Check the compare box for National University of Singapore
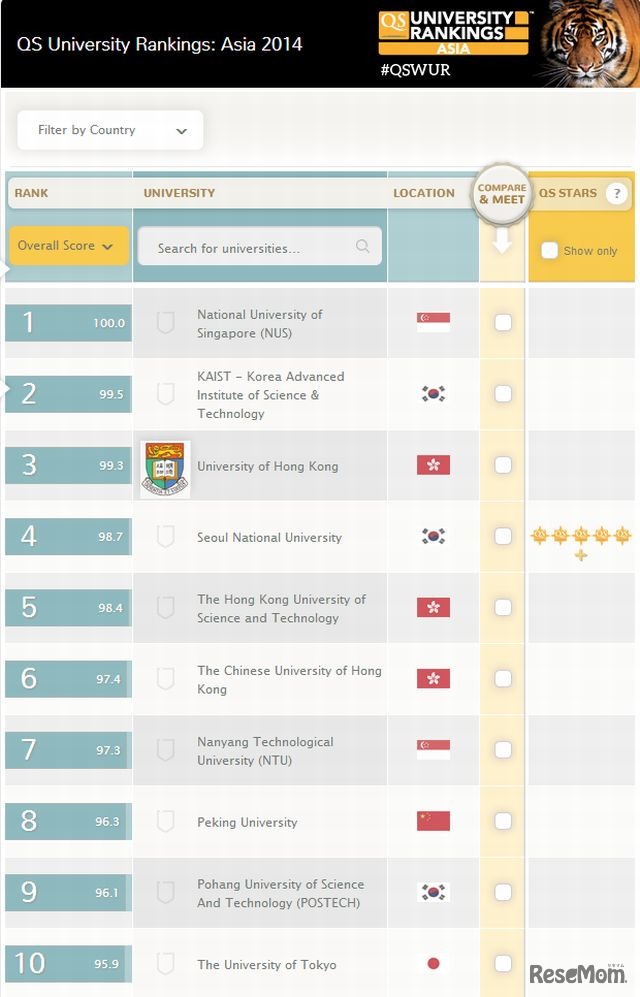Image resolution: width=640 pixels, height=997 pixels. tap(502, 322)
